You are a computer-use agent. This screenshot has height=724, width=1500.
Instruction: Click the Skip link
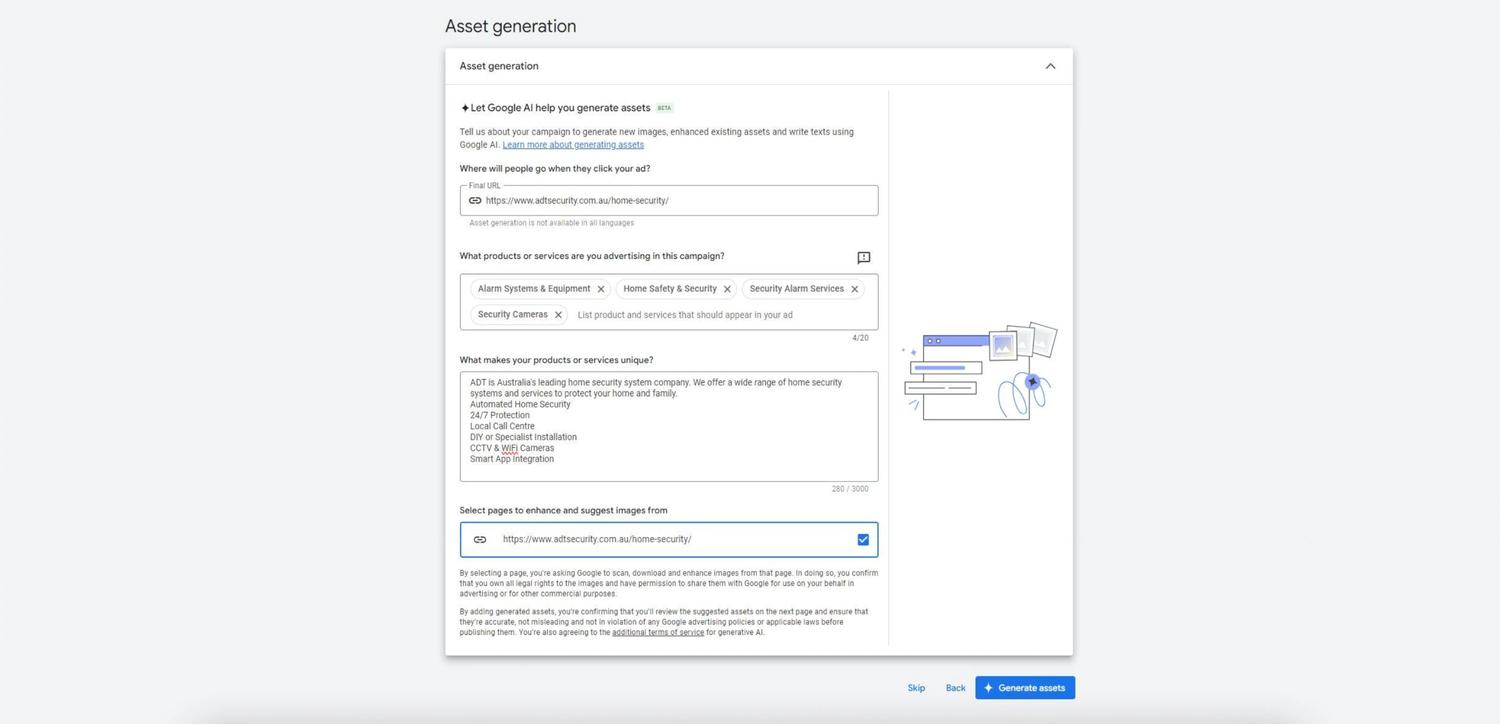point(915,687)
